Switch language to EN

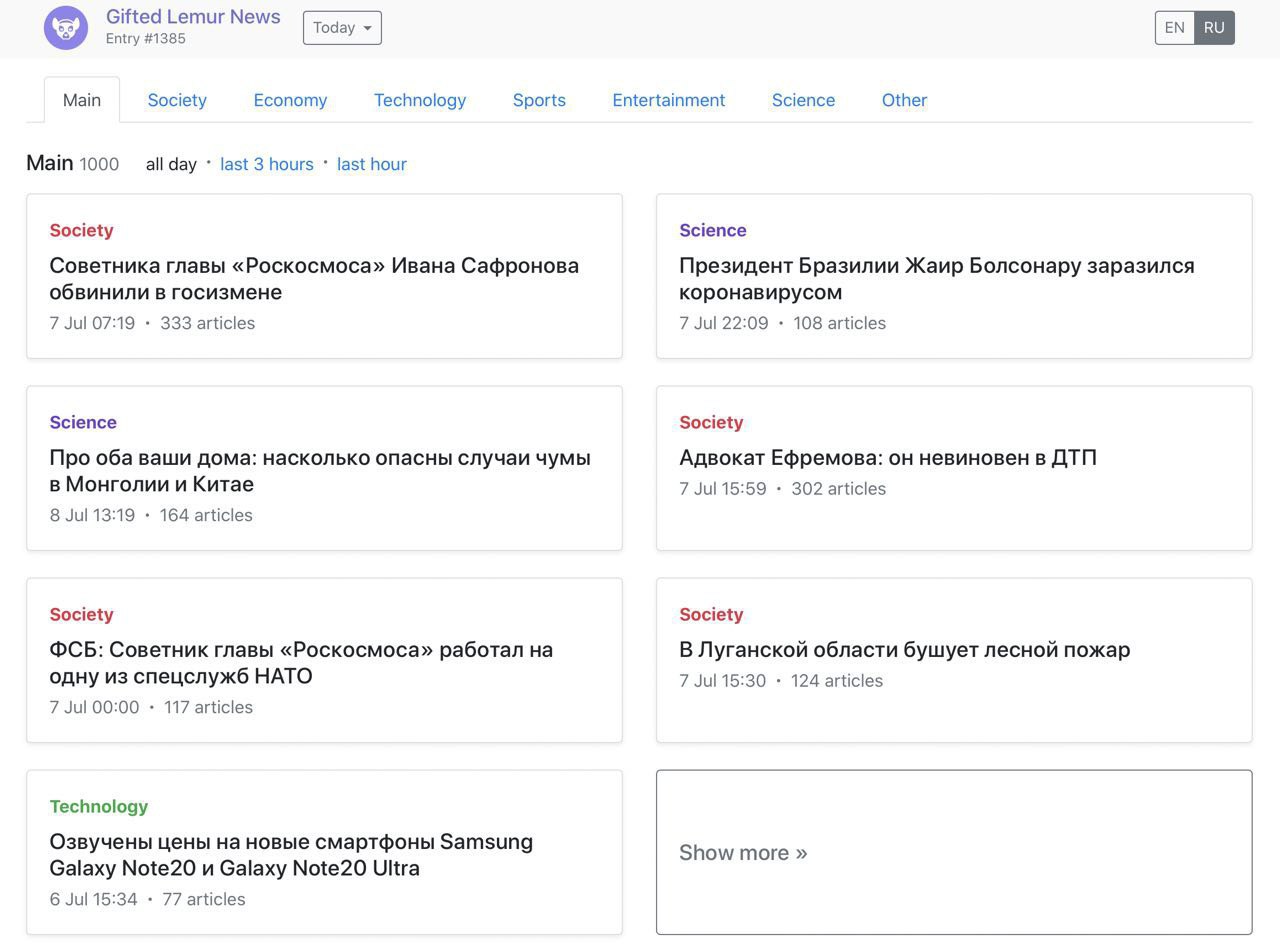tap(1174, 28)
